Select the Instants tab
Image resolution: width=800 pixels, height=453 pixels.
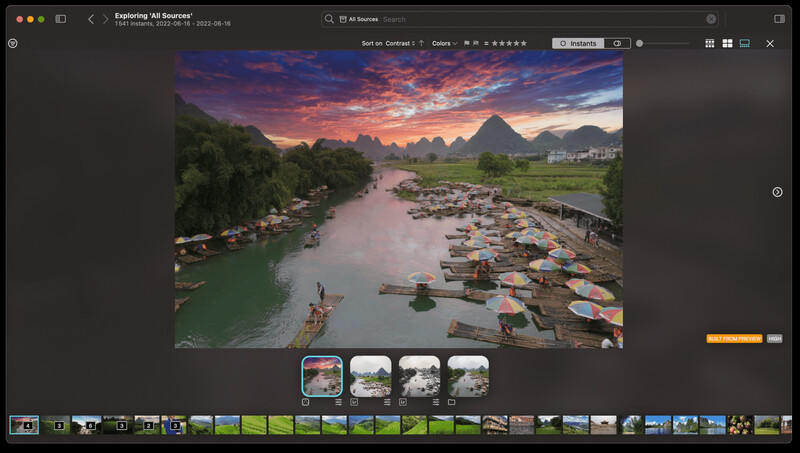pos(578,43)
